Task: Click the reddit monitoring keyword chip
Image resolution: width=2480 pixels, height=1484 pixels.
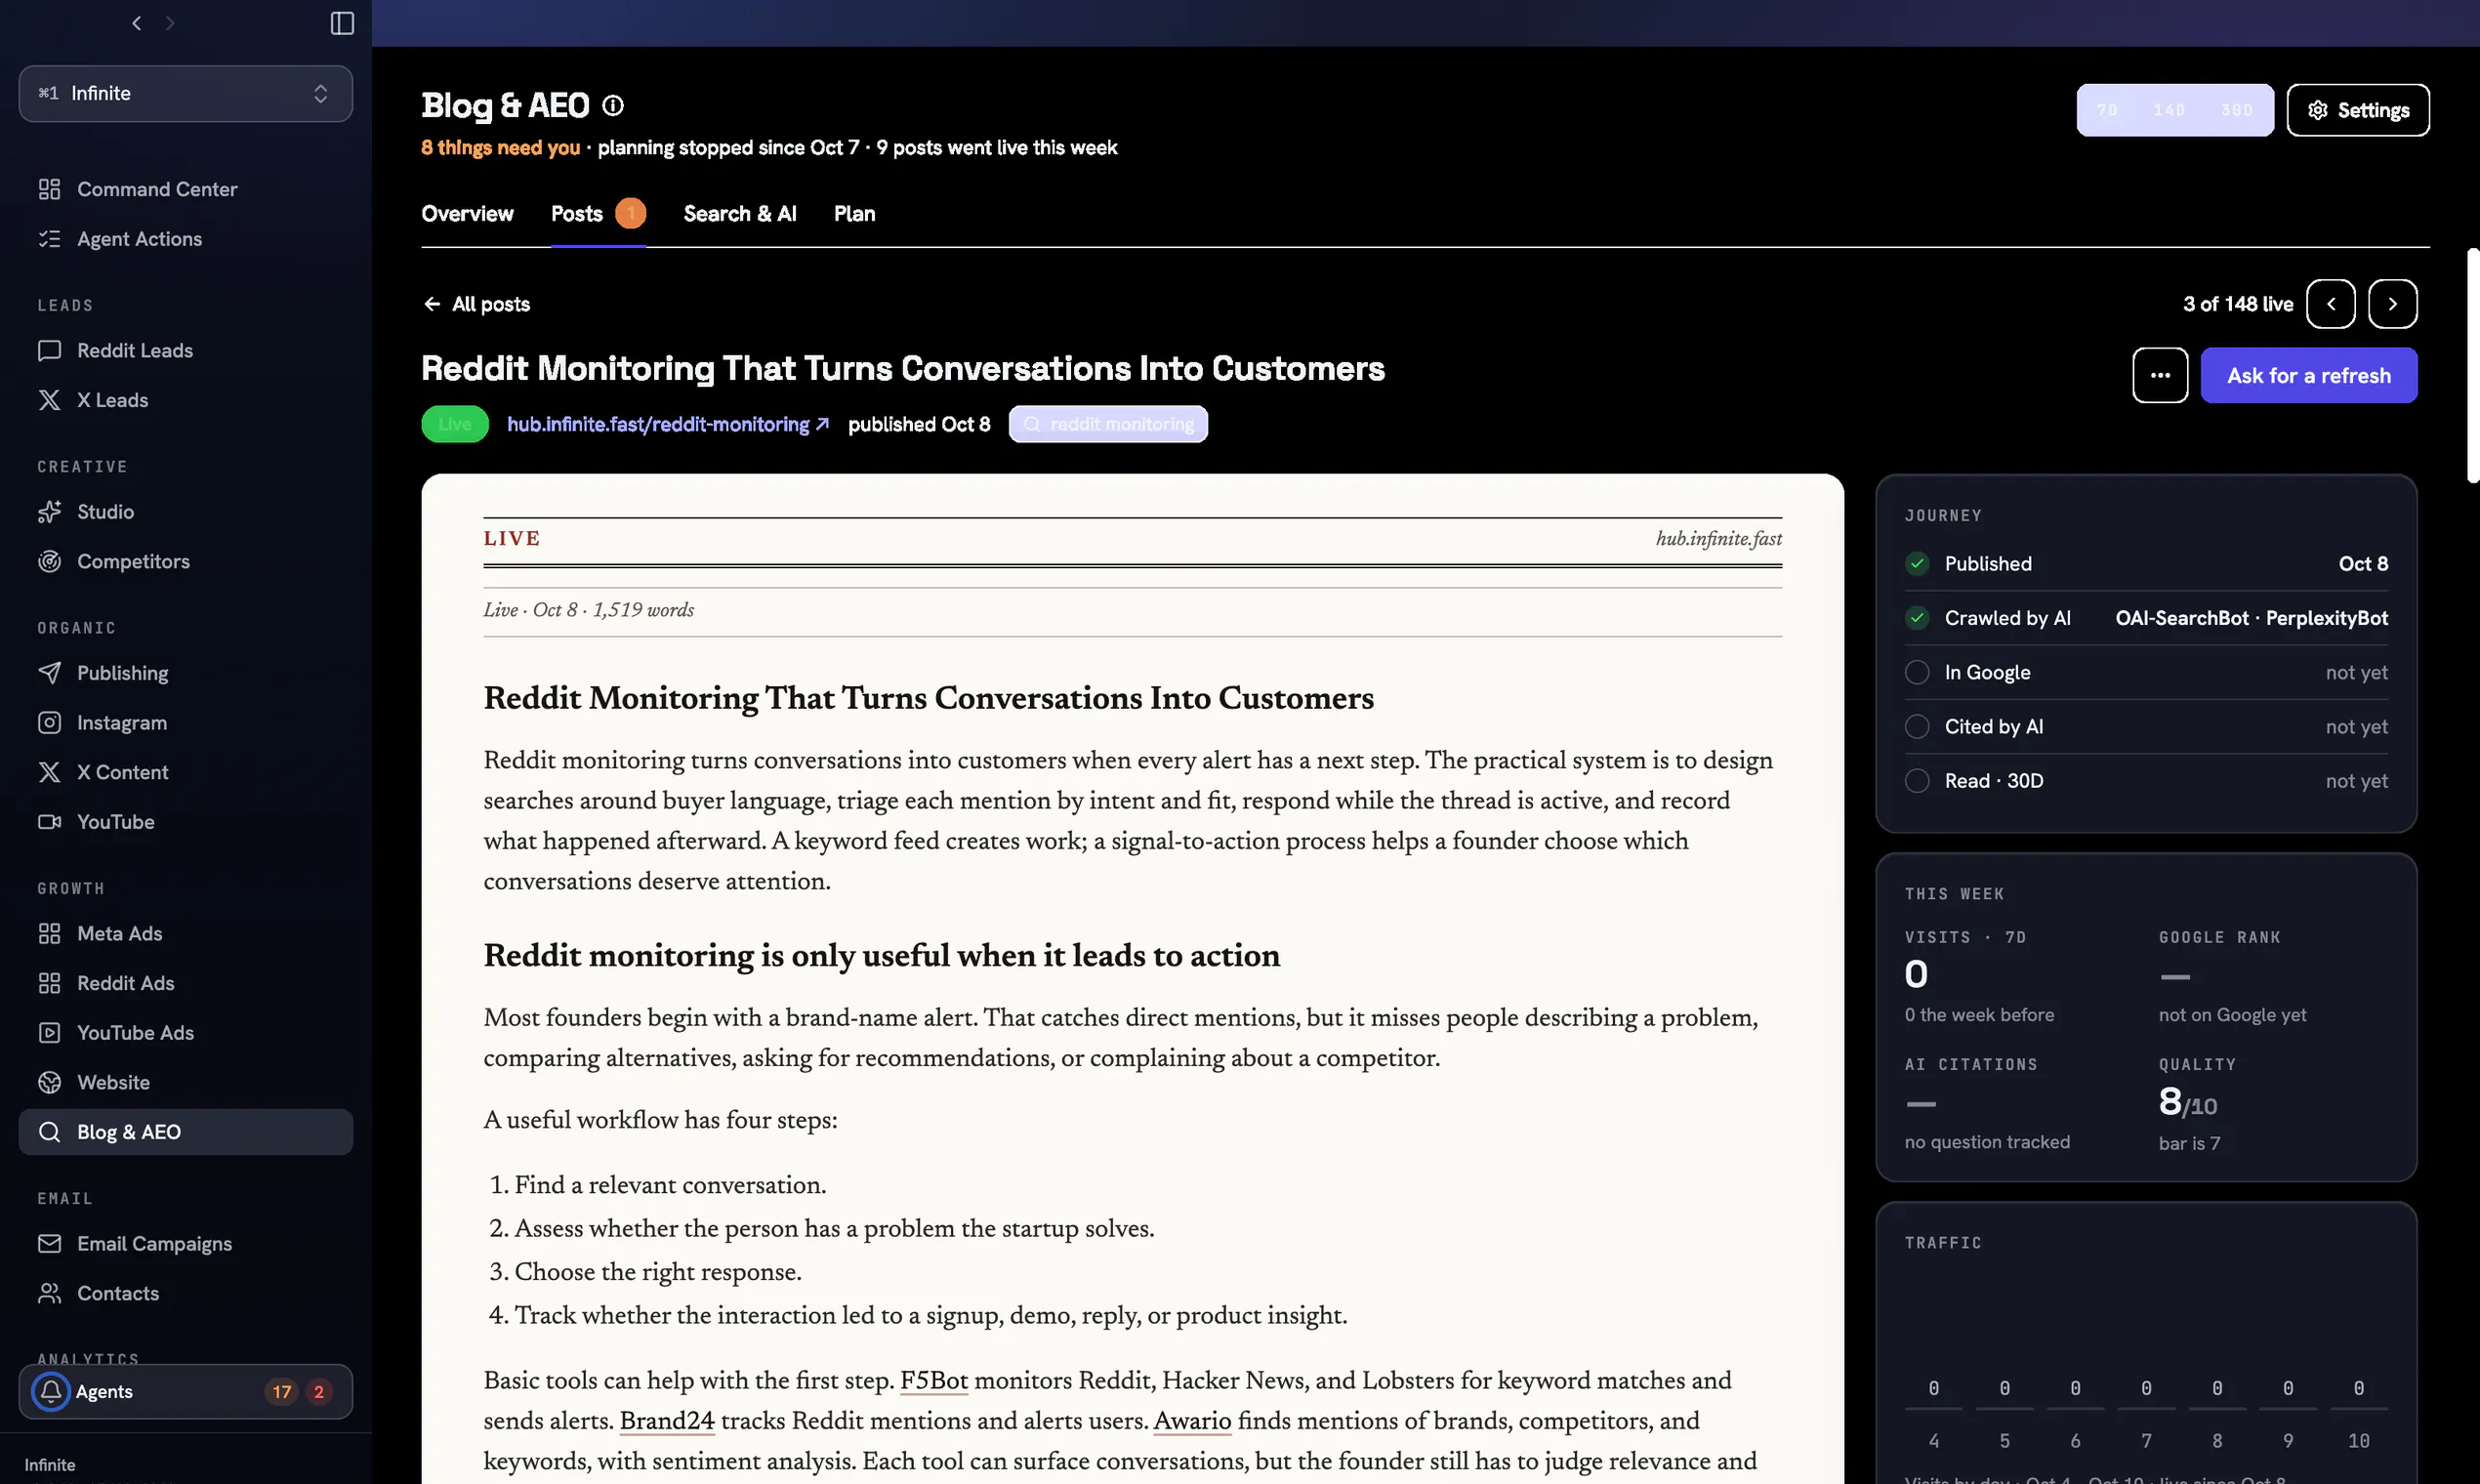Action: pyautogui.click(x=1108, y=424)
